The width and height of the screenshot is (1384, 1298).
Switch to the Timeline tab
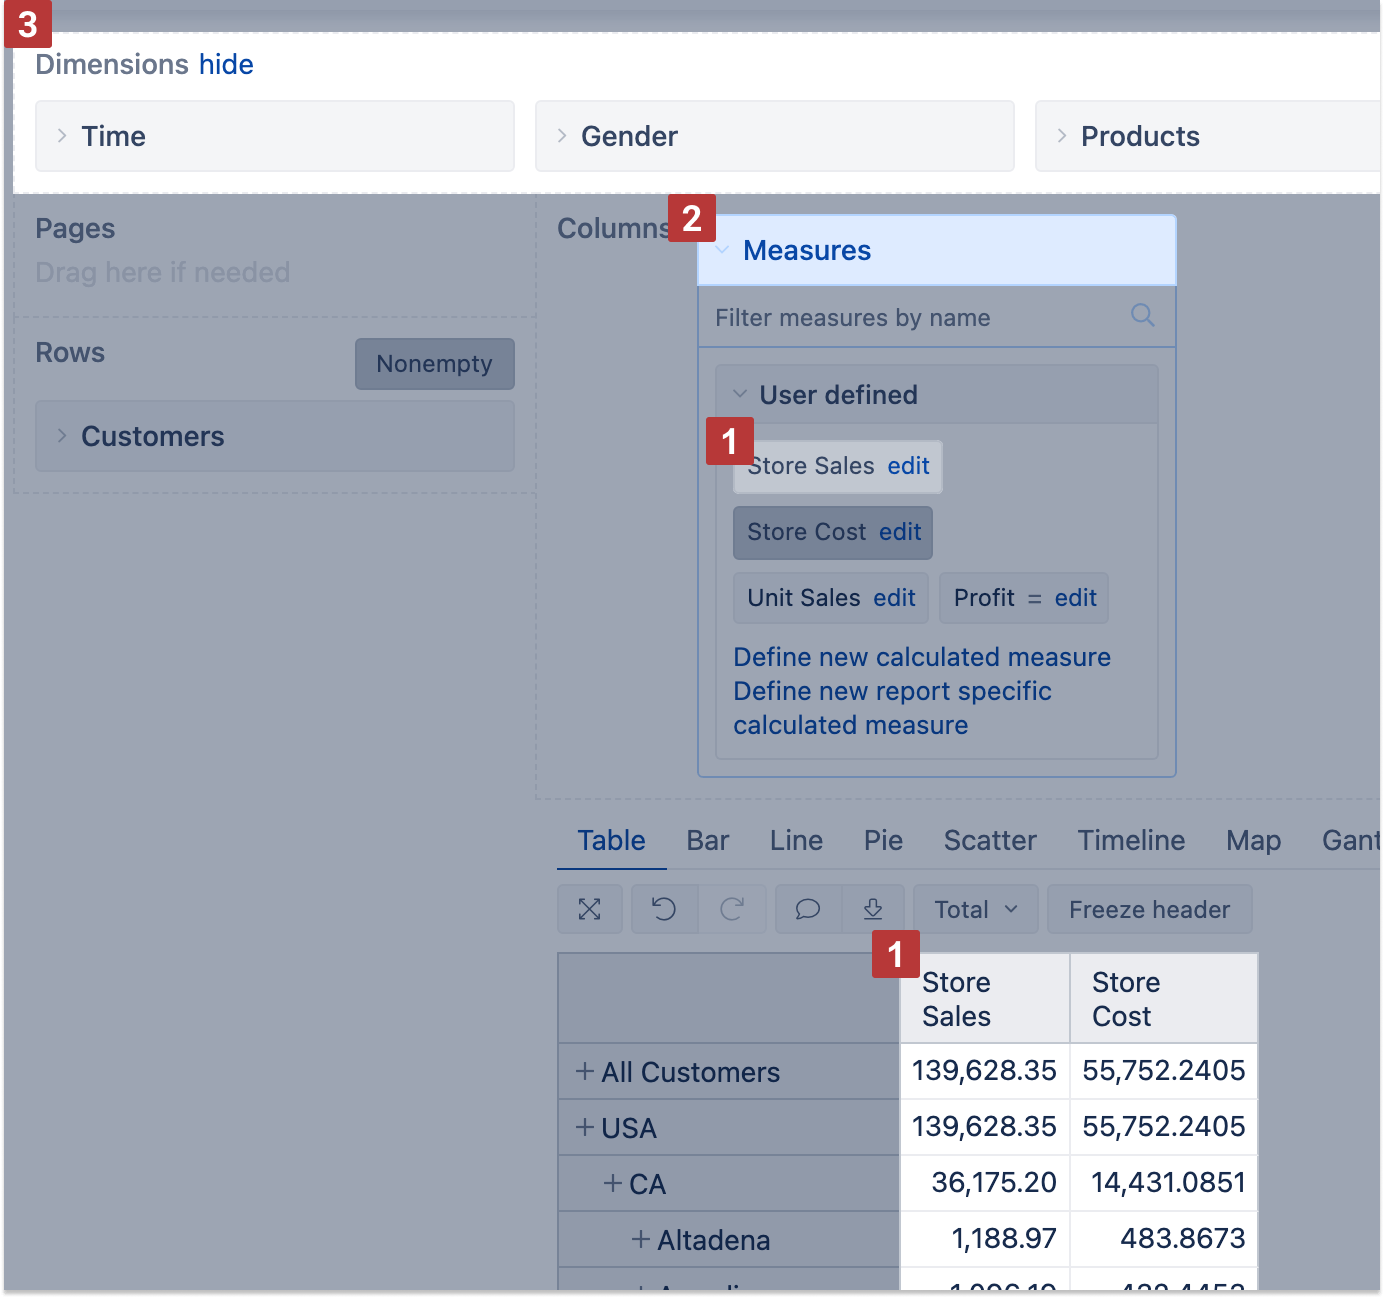pyautogui.click(x=1130, y=840)
